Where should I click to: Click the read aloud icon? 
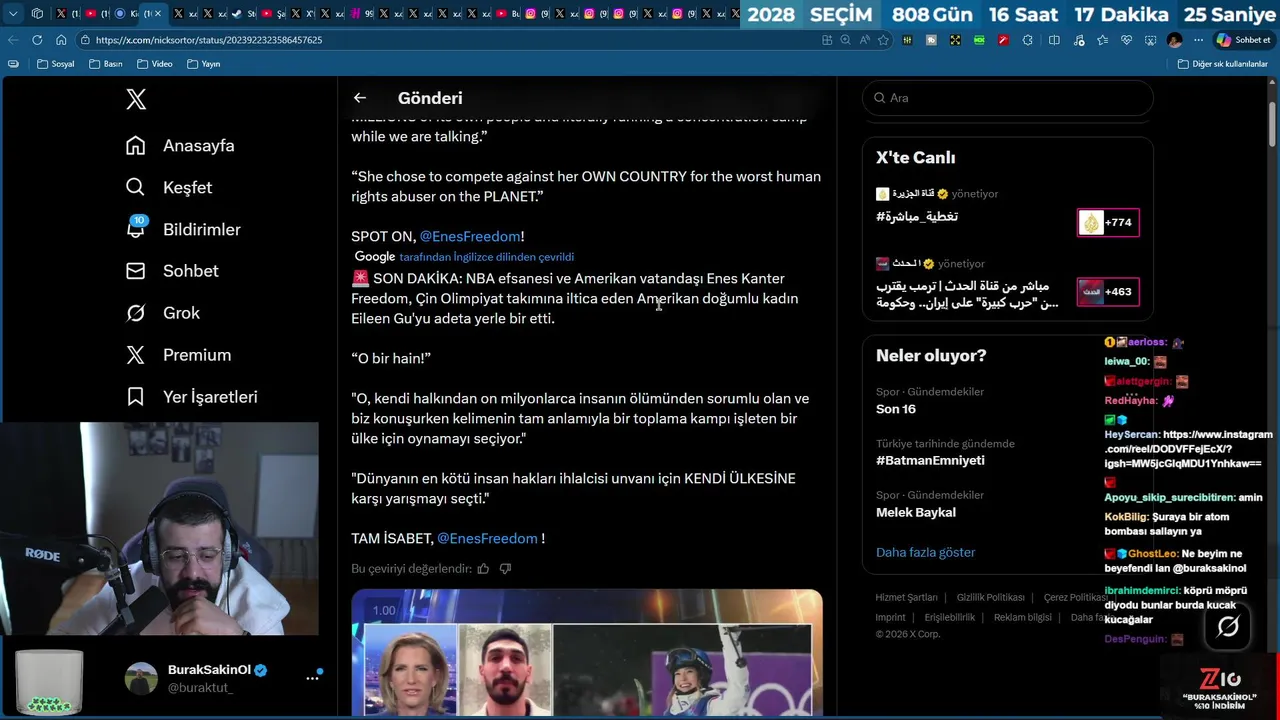(865, 40)
